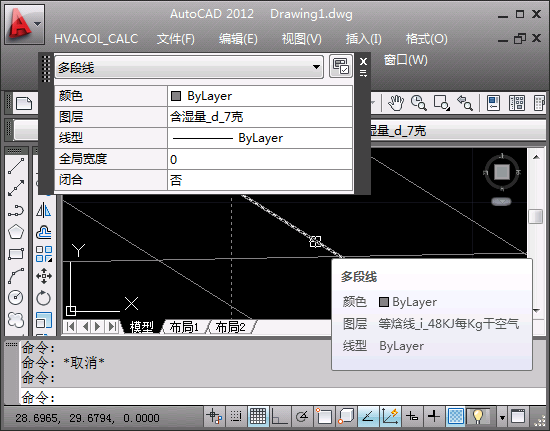Open the 颜色 ByLayer property value

point(260,96)
